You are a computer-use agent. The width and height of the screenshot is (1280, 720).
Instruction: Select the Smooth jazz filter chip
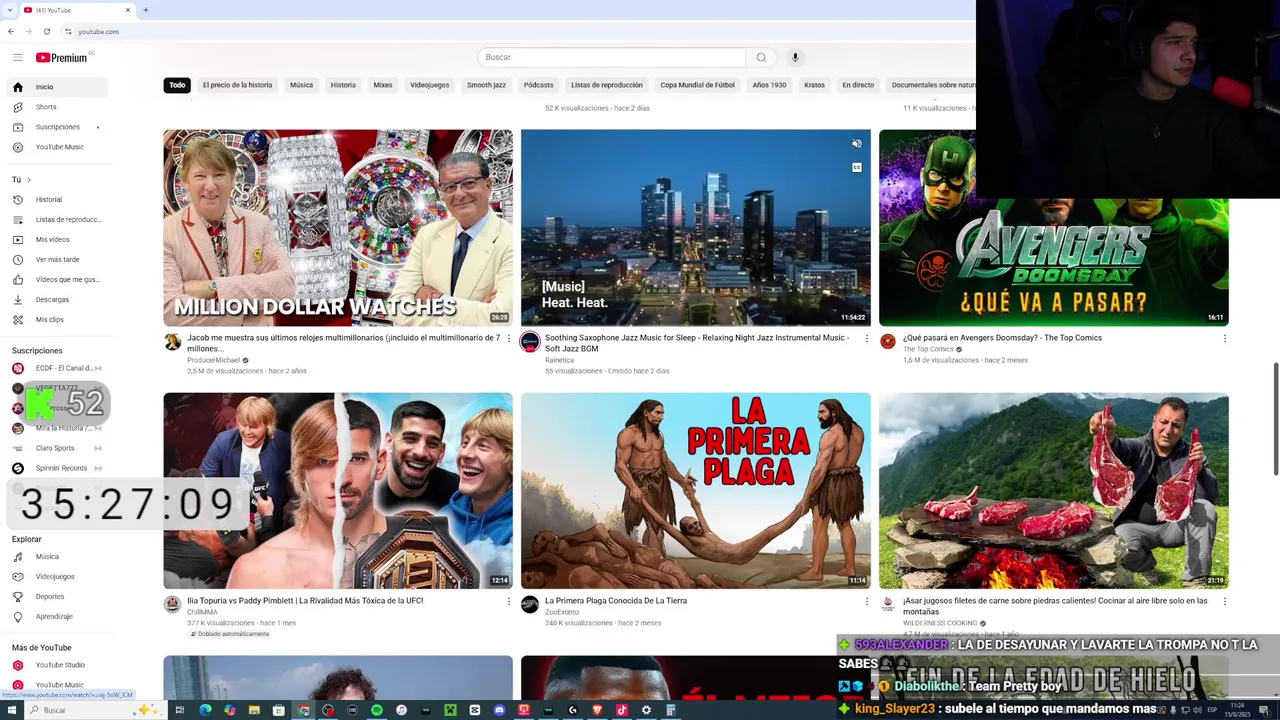click(486, 85)
